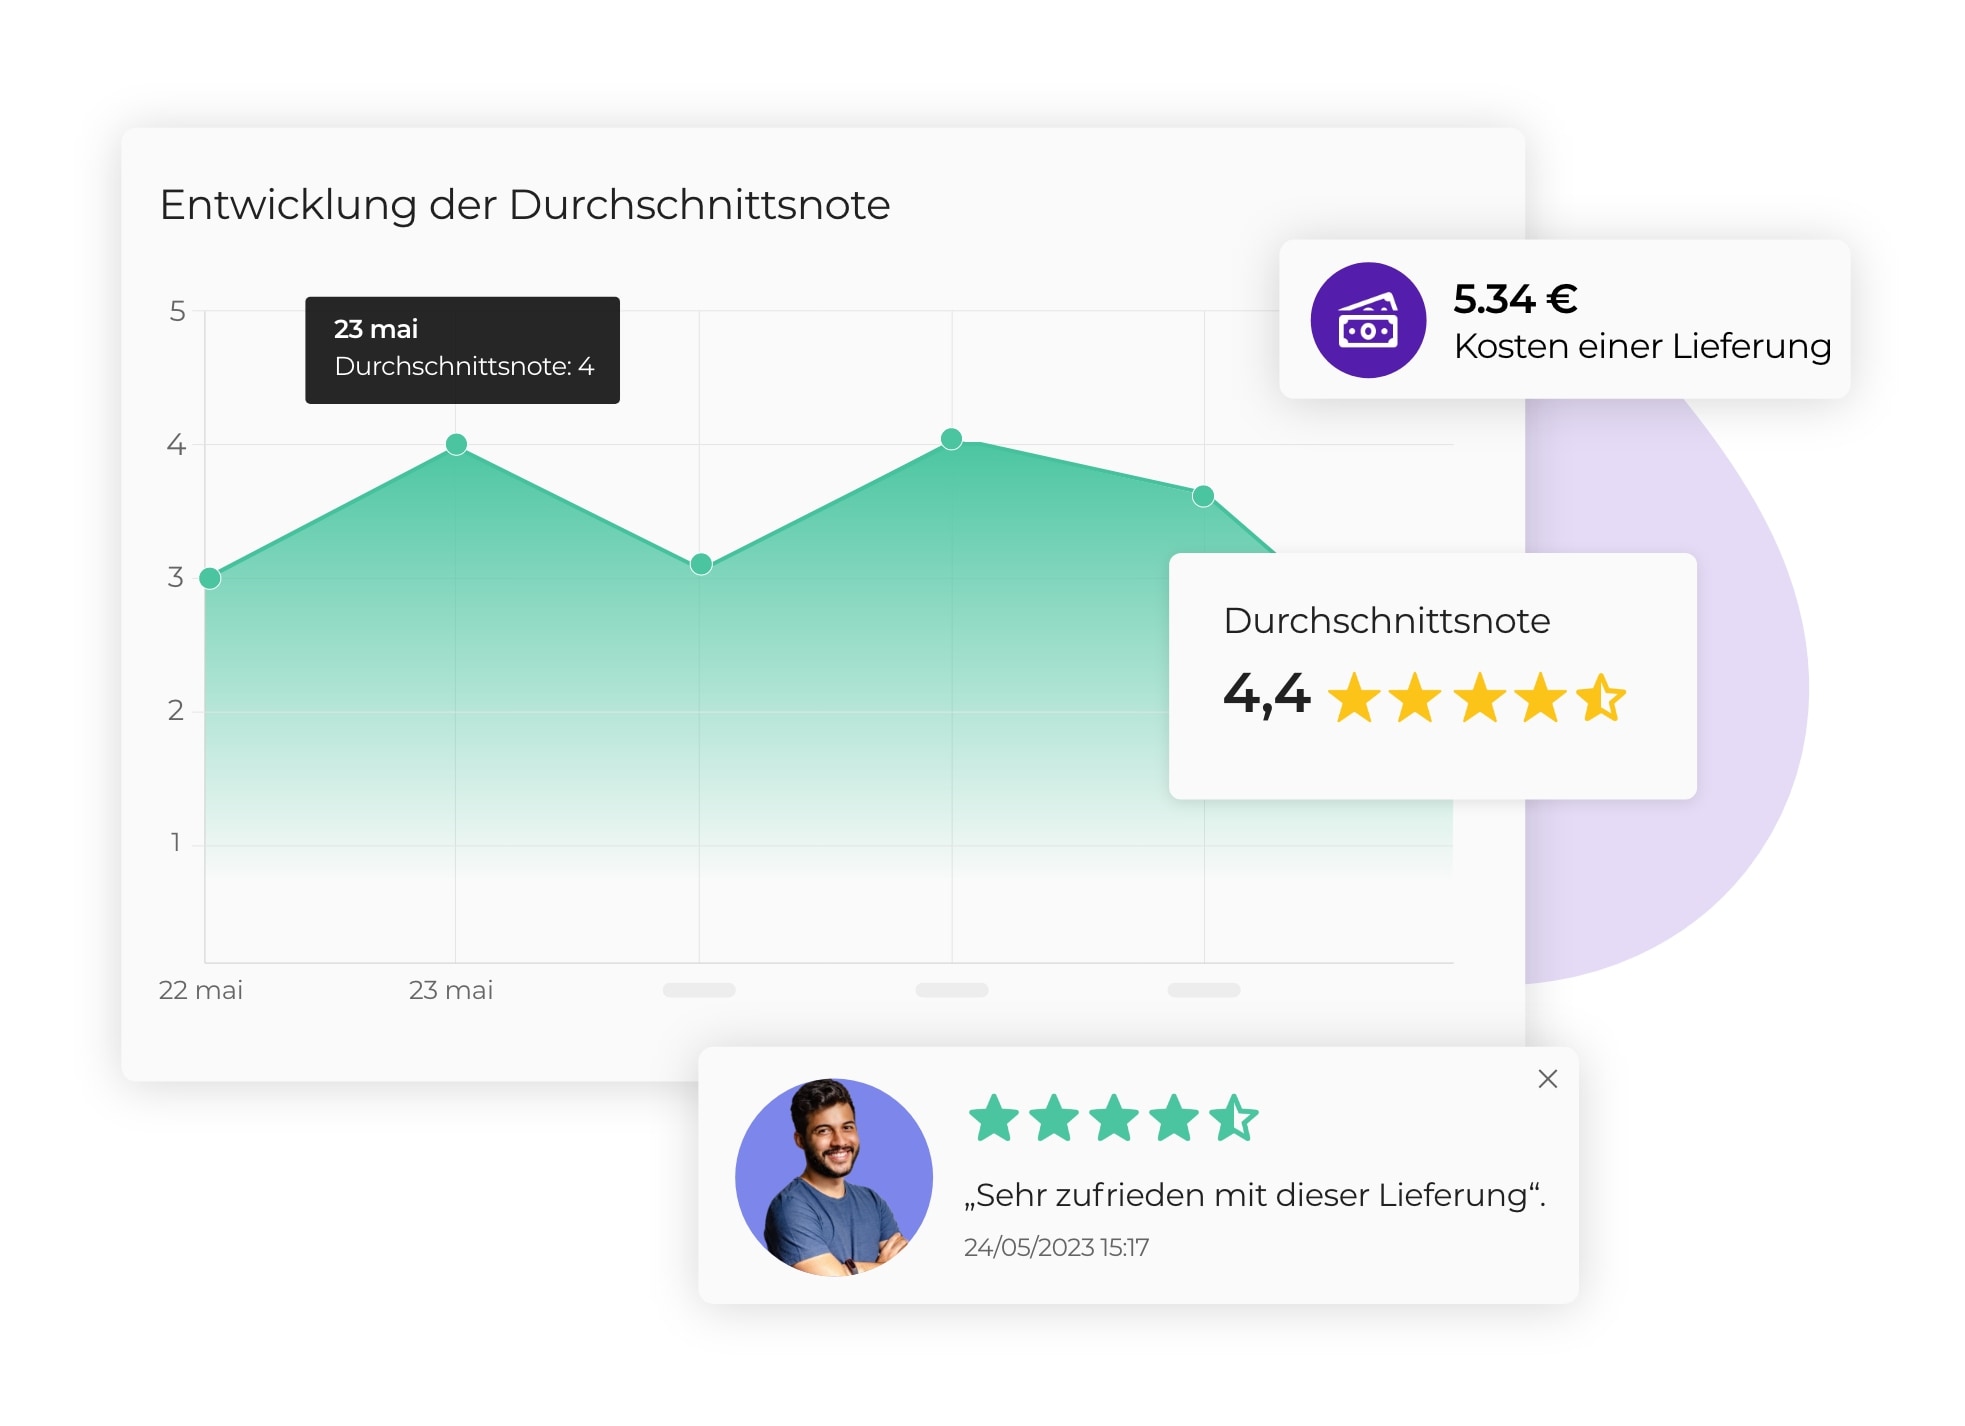Select the 23 mai data point on the chart
The image size is (1965, 1426).
pyautogui.click(x=456, y=443)
